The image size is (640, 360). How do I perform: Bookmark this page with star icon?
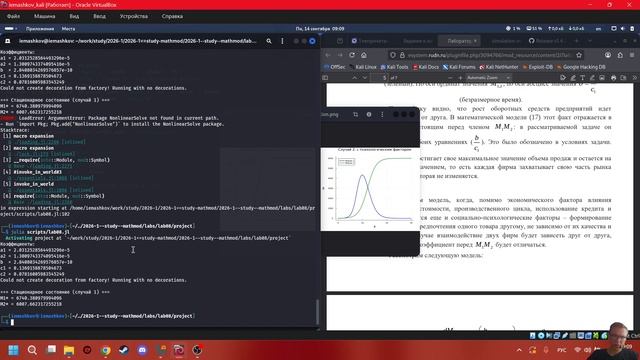[x=579, y=55]
